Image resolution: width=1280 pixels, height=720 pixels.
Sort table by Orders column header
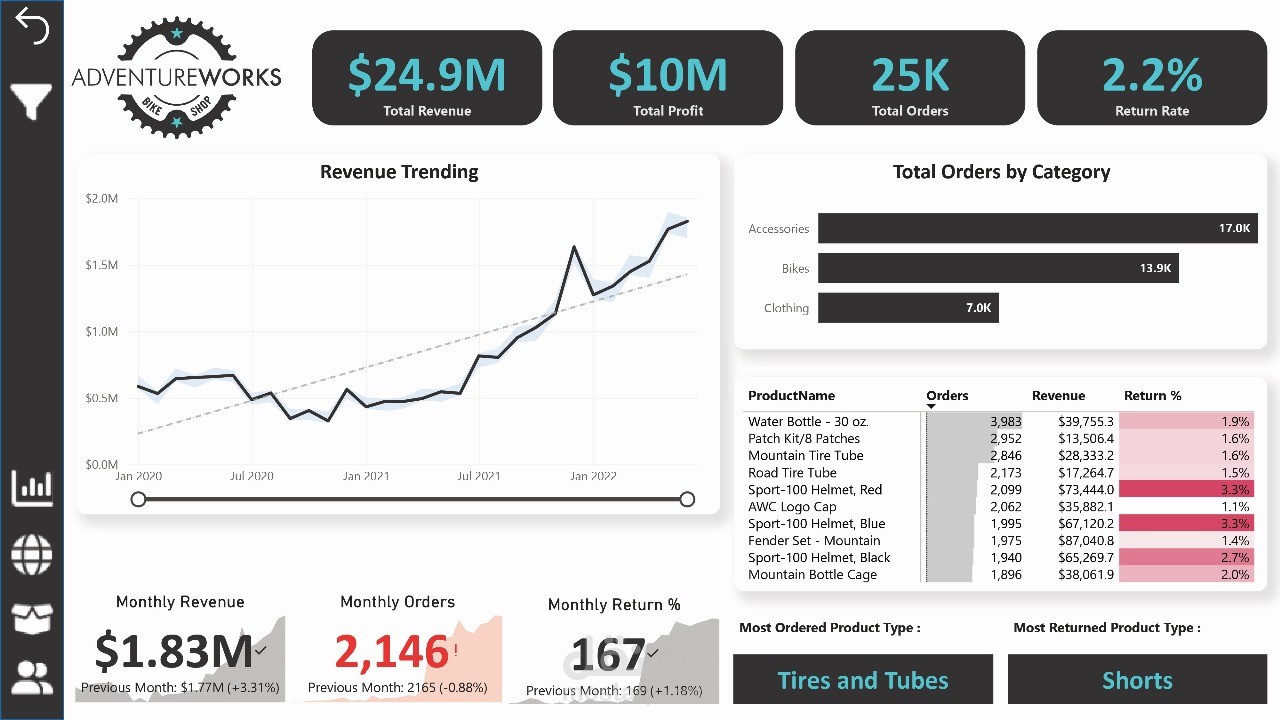pos(947,395)
